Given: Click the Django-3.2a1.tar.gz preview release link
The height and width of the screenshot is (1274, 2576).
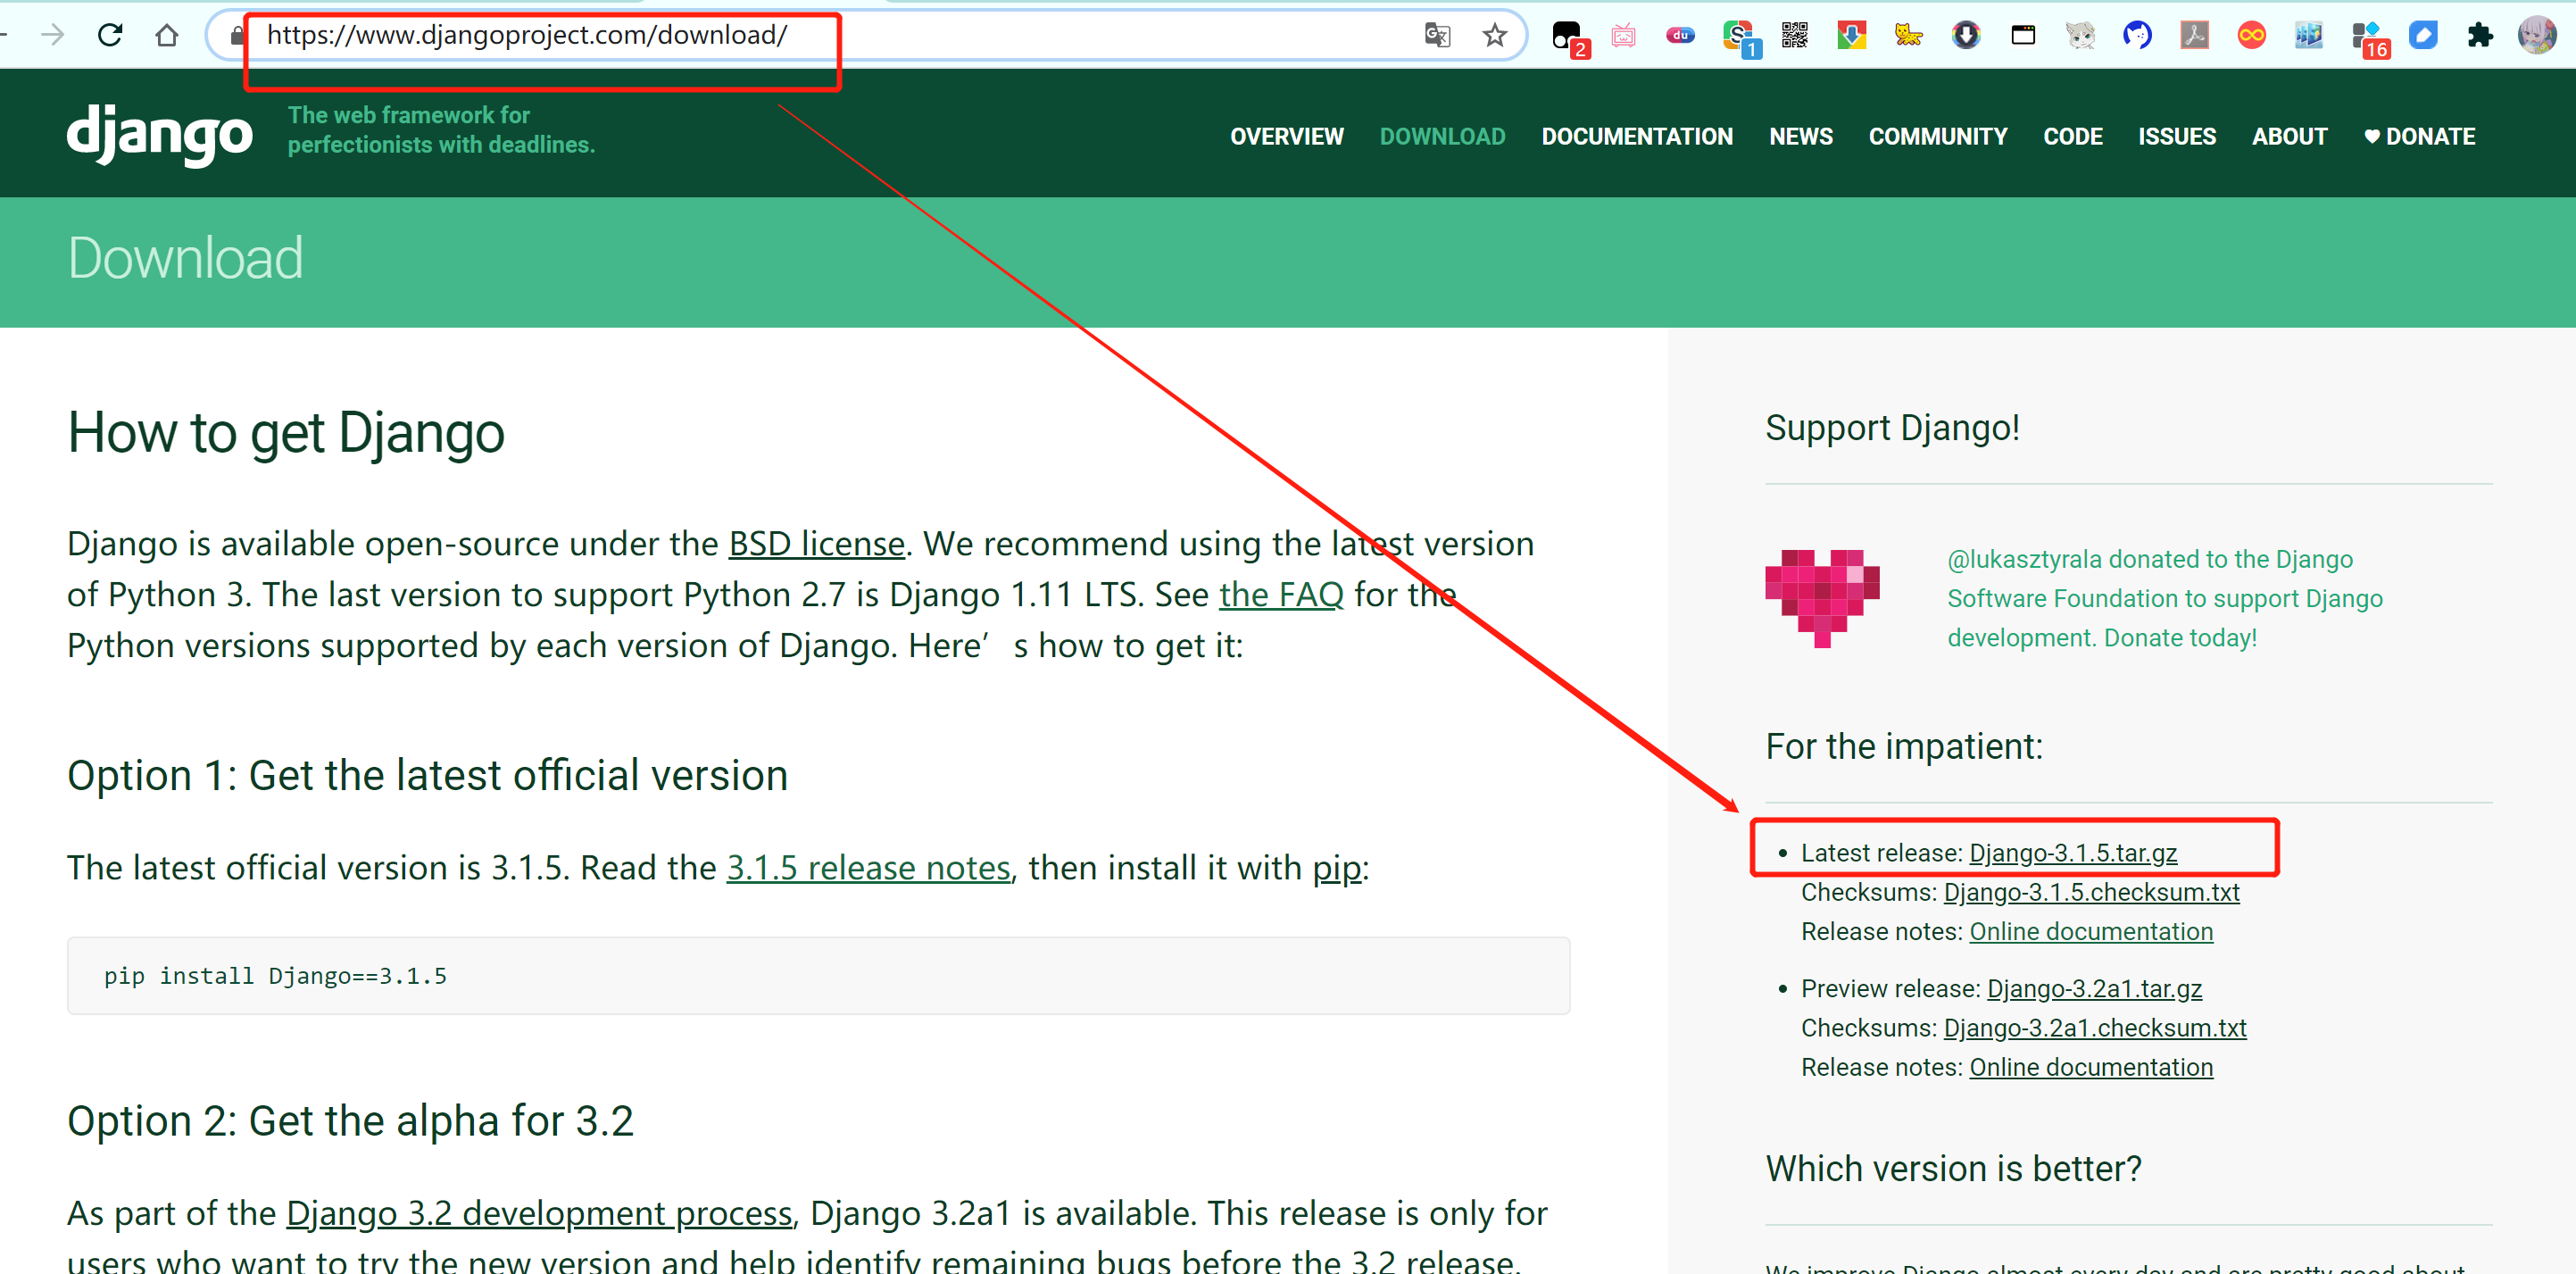Looking at the screenshot, I should (2095, 988).
